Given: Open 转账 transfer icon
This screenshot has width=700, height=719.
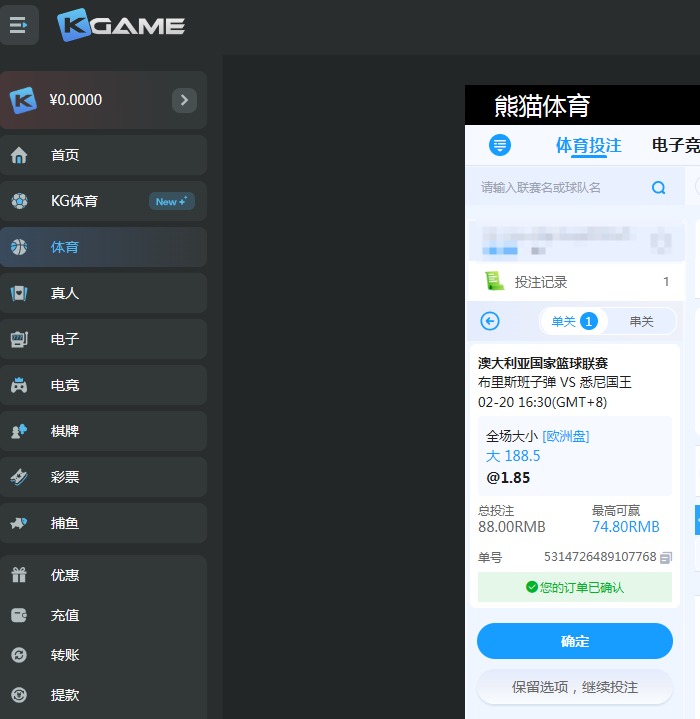Looking at the screenshot, I should click(x=19, y=655).
